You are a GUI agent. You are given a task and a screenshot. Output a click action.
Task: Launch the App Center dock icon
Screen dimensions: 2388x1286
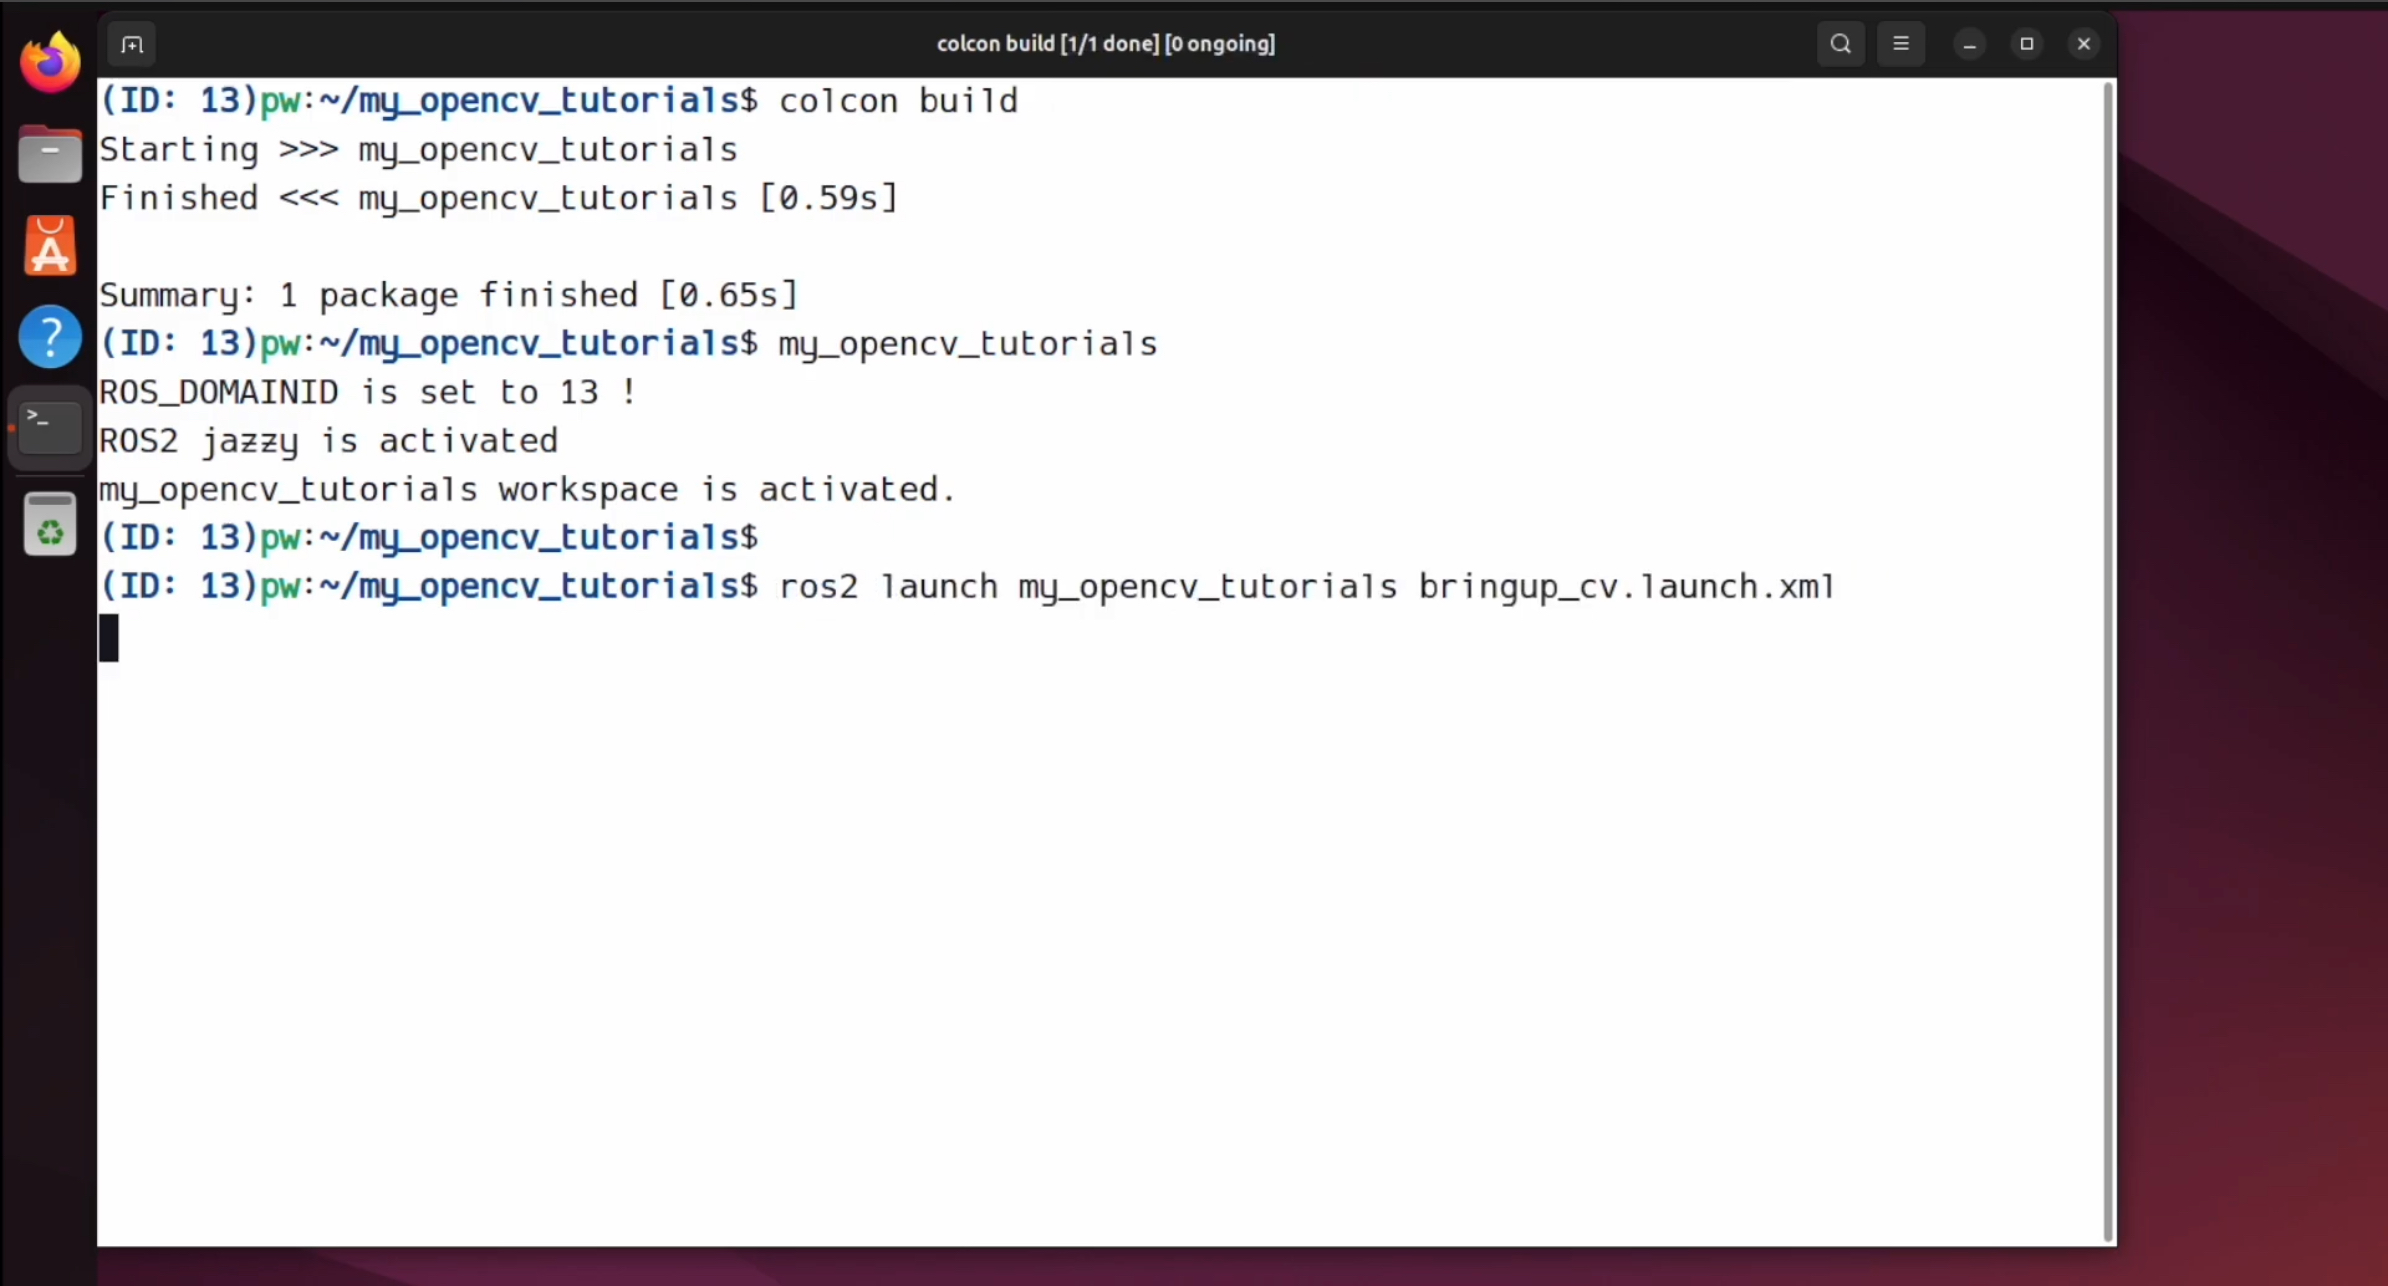(x=49, y=246)
